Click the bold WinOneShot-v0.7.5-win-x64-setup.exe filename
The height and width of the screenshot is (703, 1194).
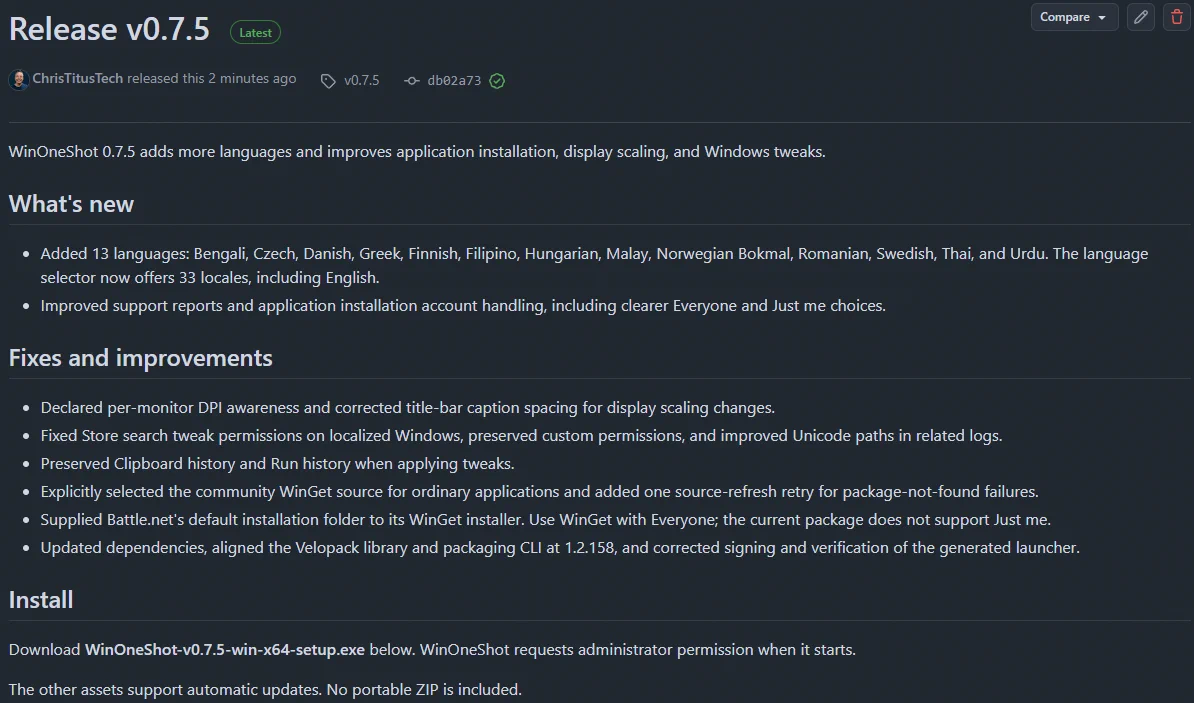[225, 650]
